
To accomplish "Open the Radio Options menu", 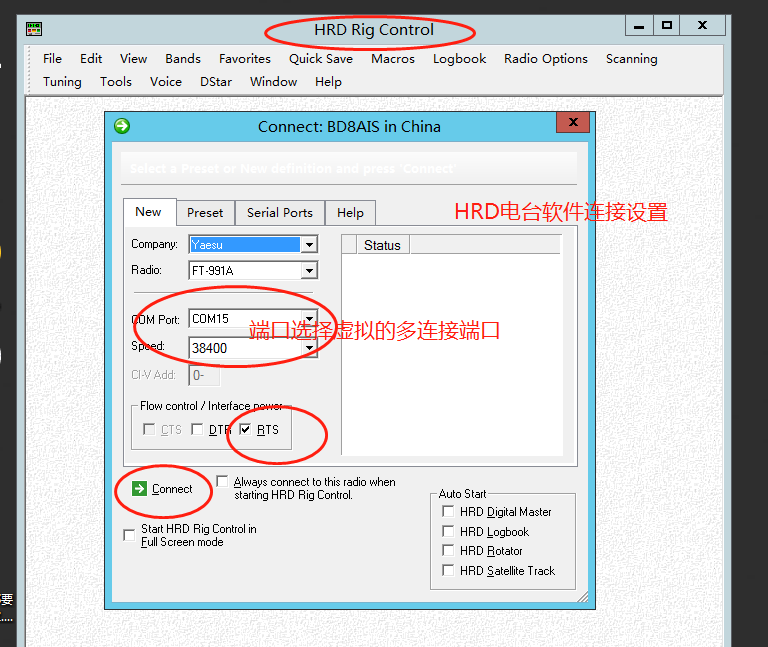I will tap(546, 59).
